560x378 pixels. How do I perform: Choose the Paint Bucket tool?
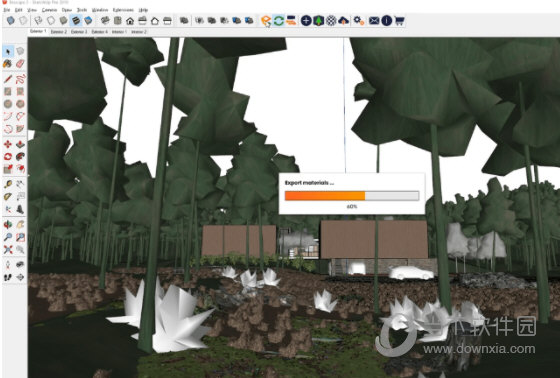(8, 64)
